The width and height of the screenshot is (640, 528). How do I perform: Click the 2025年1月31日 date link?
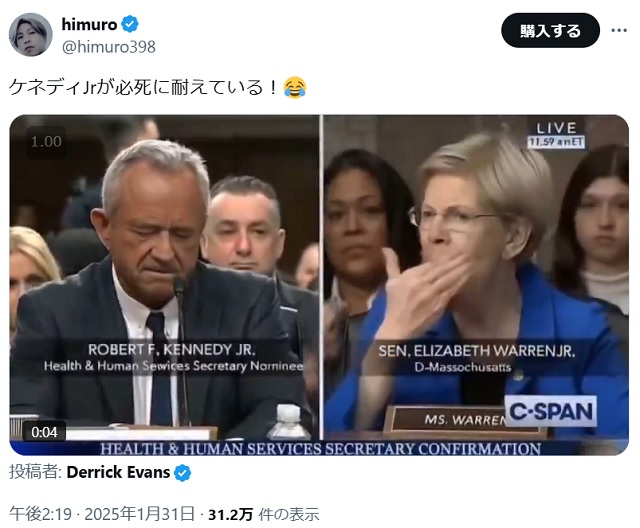pyautogui.click(x=139, y=514)
